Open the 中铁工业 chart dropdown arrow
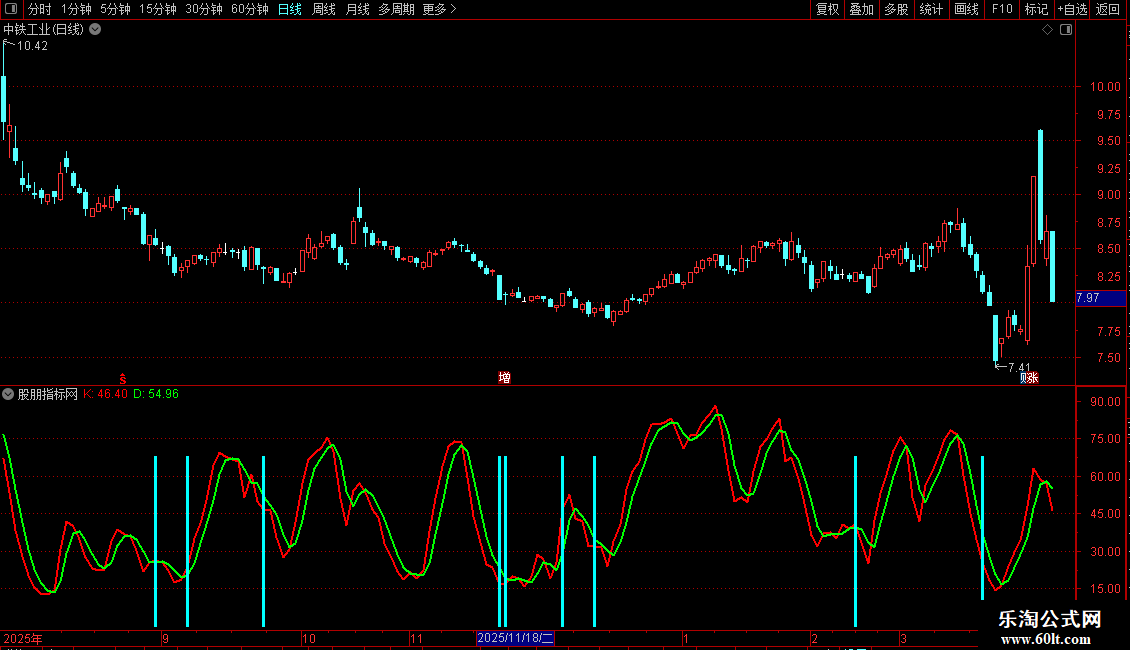The image size is (1130, 650). click(x=95, y=30)
